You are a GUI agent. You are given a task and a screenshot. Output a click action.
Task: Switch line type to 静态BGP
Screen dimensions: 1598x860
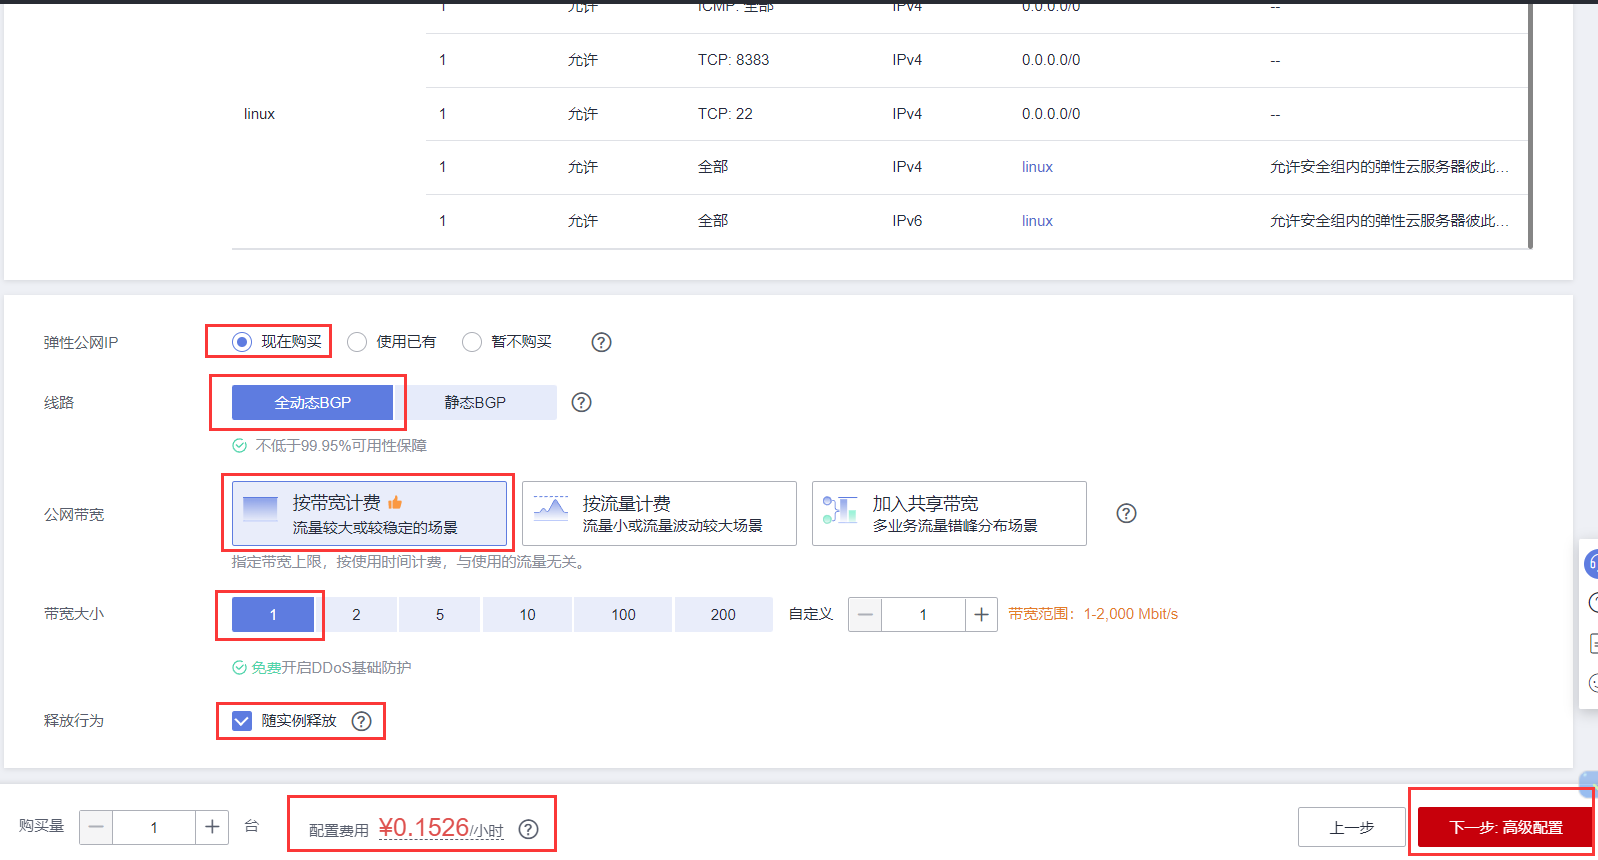click(x=475, y=402)
